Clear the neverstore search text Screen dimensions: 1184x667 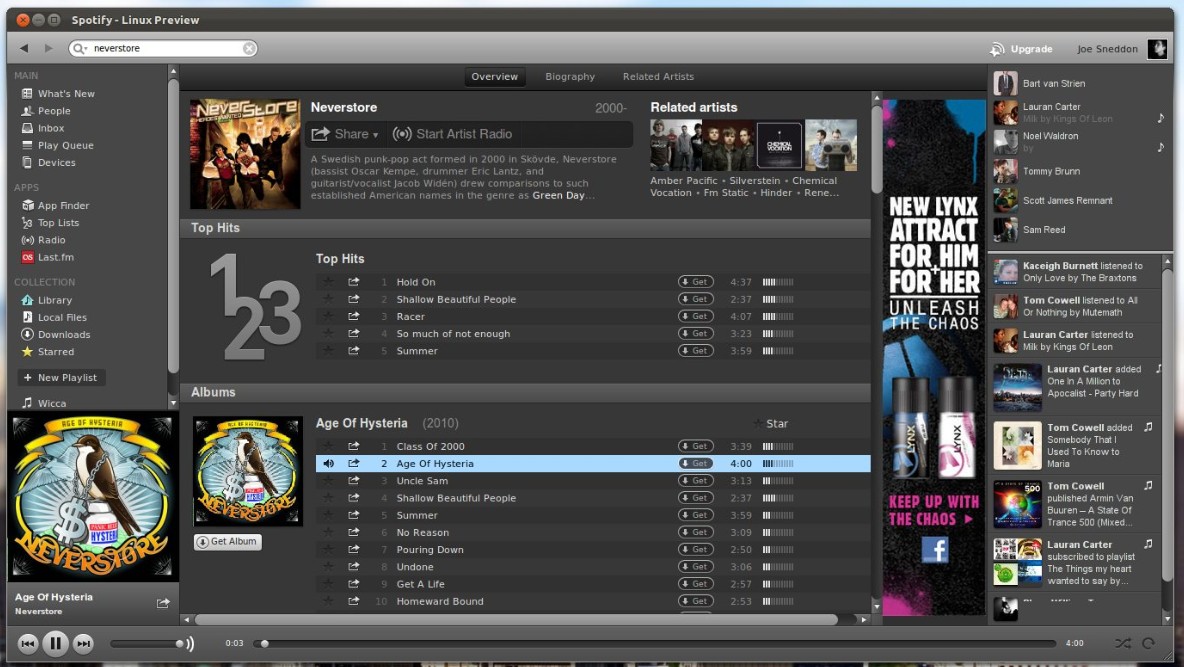pyautogui.click(x=248, y=48)
